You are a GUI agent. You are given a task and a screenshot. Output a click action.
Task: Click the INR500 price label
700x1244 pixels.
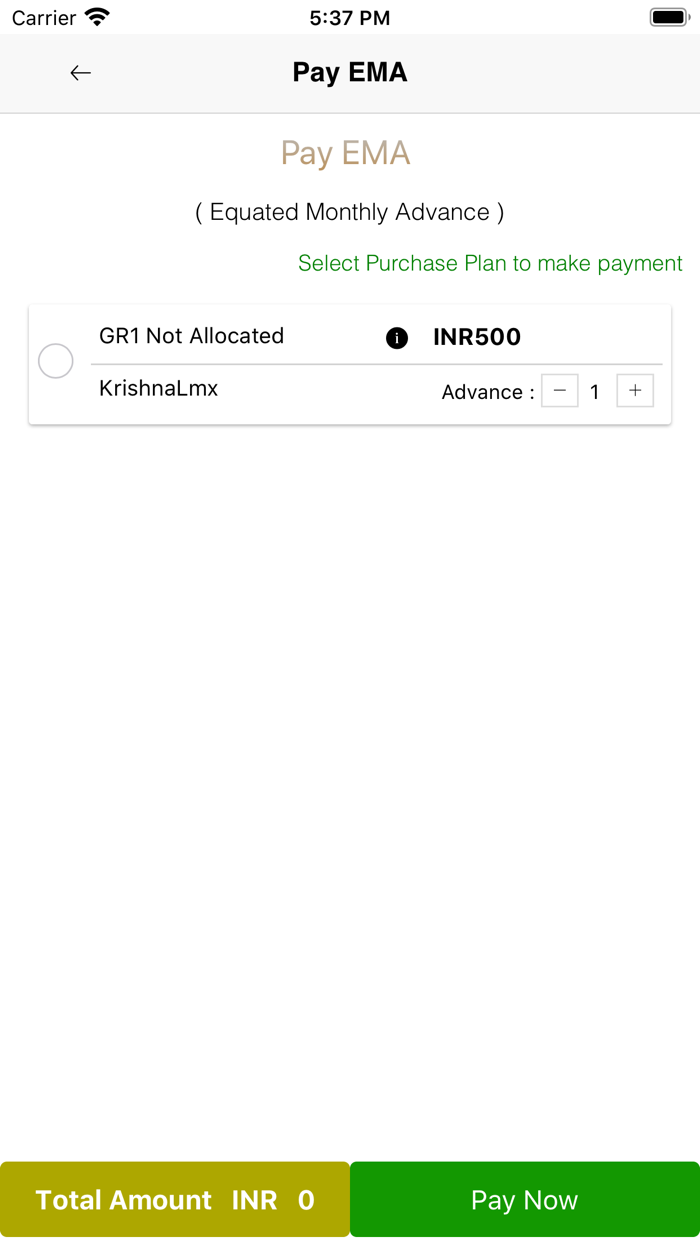pyautogui.click(x=477, y=337)
